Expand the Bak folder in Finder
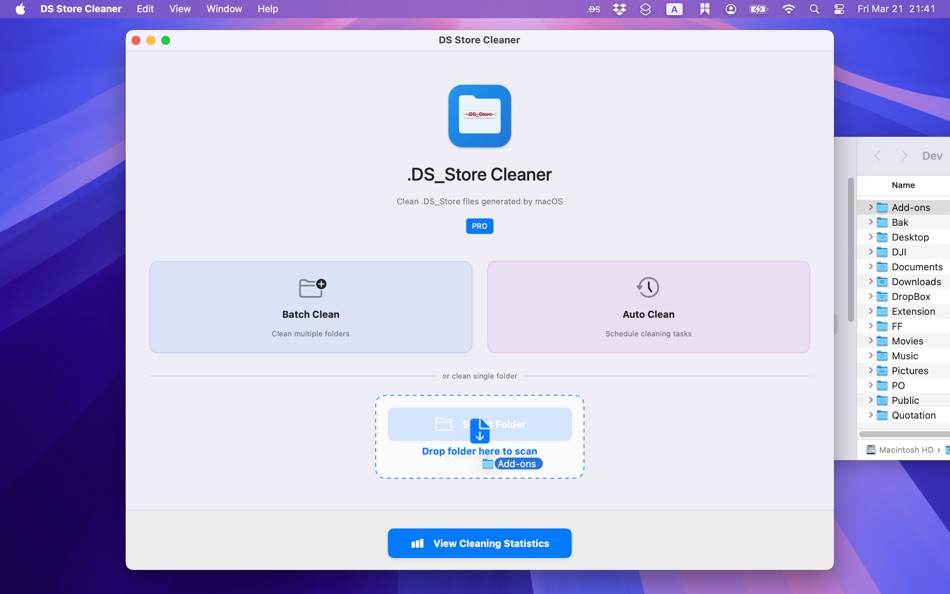This screenshot has width=950, height=594. click(871, 222)
